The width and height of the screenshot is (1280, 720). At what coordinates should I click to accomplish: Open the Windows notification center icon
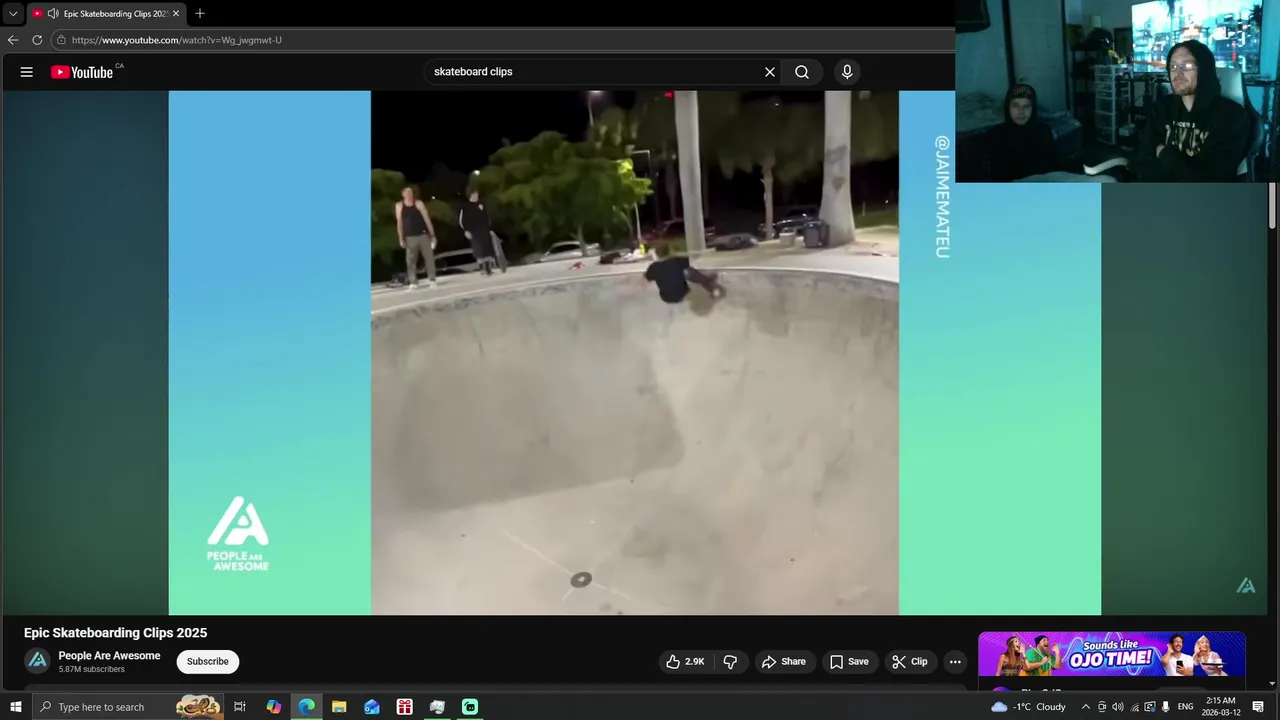pos(1259,707)
